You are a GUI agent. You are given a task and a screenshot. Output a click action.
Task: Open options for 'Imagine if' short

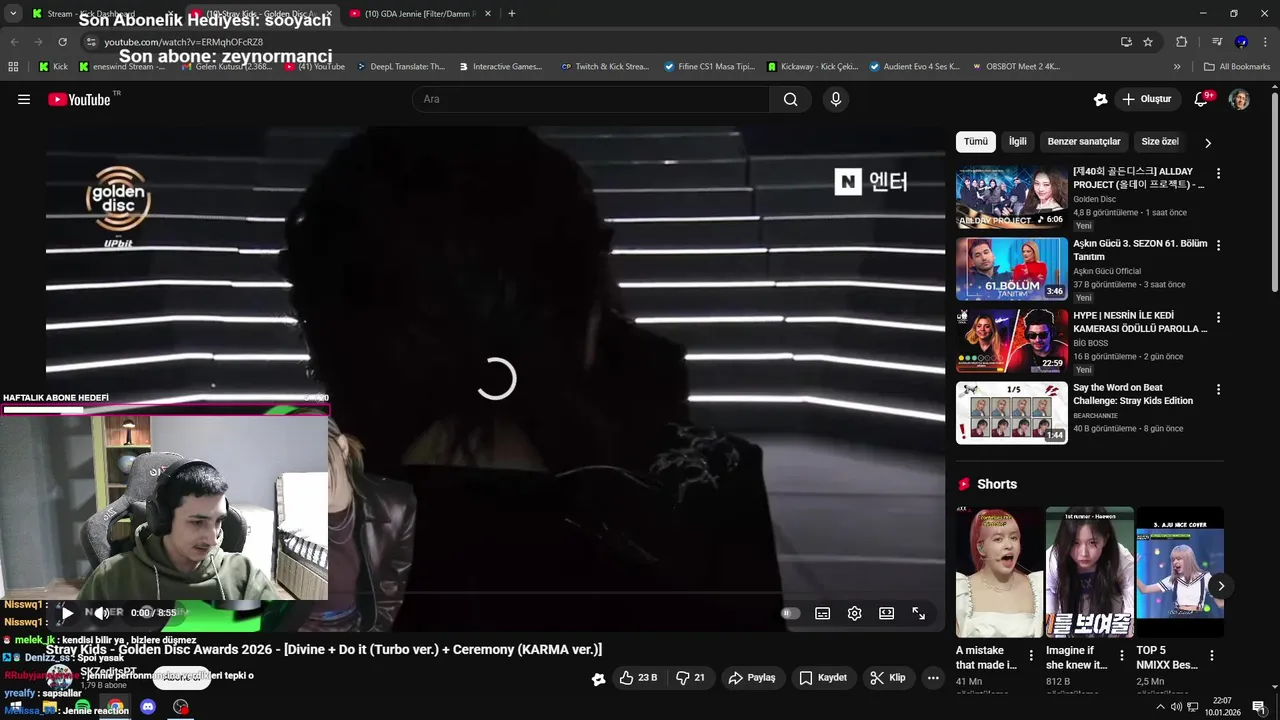pyautogui.click(x=1121, y=656)
